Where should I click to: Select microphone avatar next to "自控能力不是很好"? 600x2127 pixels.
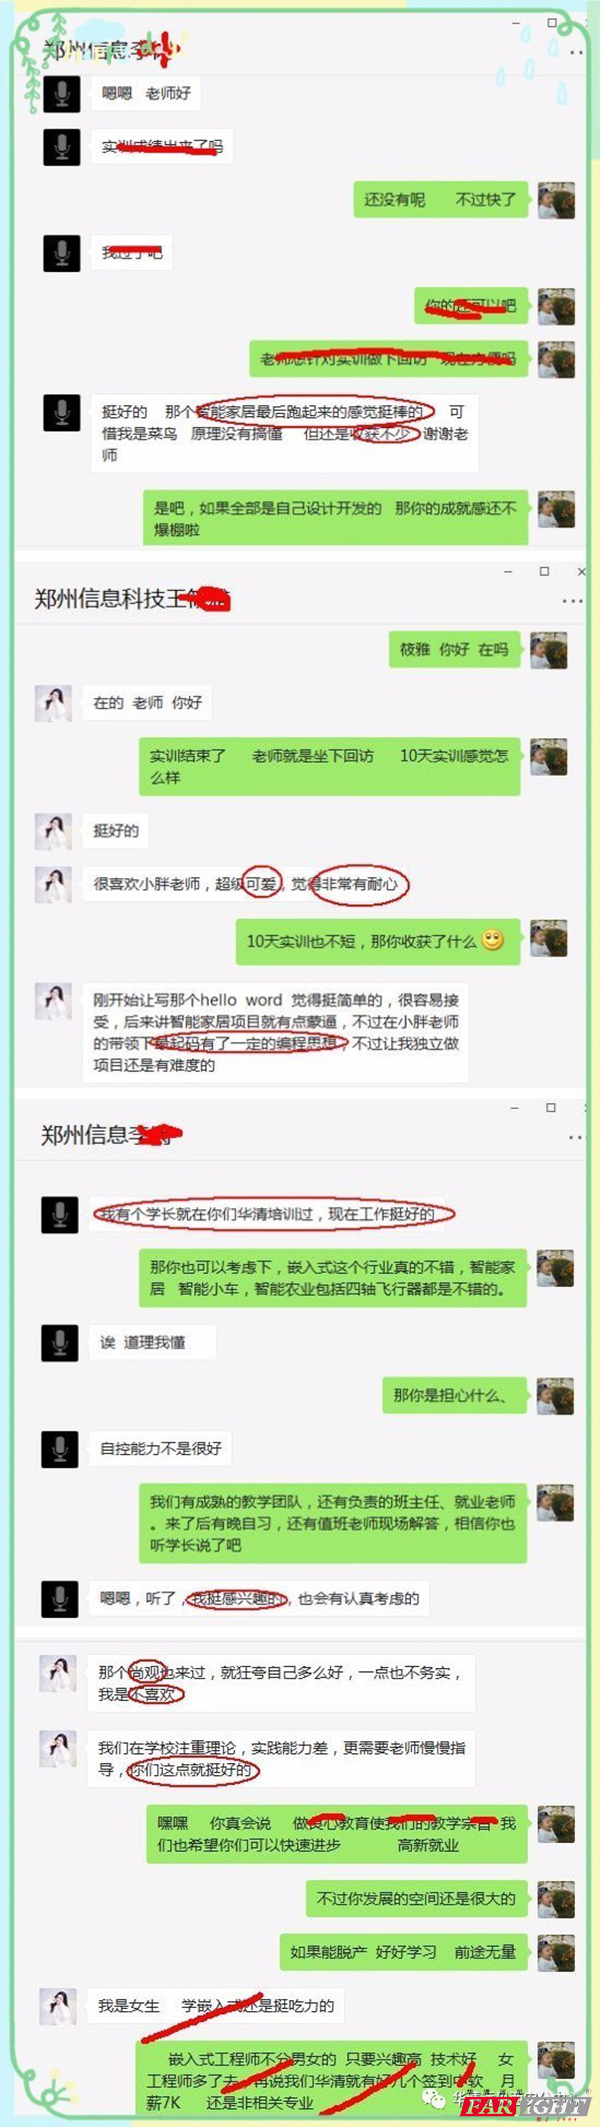point(60,1449)
